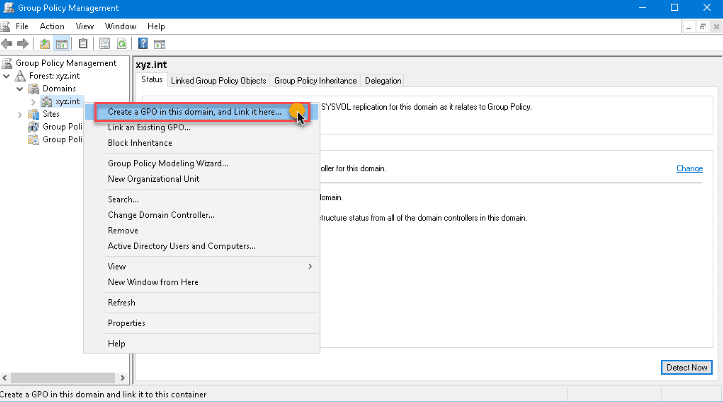
Task: Click the Group Policy Management title bar icon
Action: point(8,8)
